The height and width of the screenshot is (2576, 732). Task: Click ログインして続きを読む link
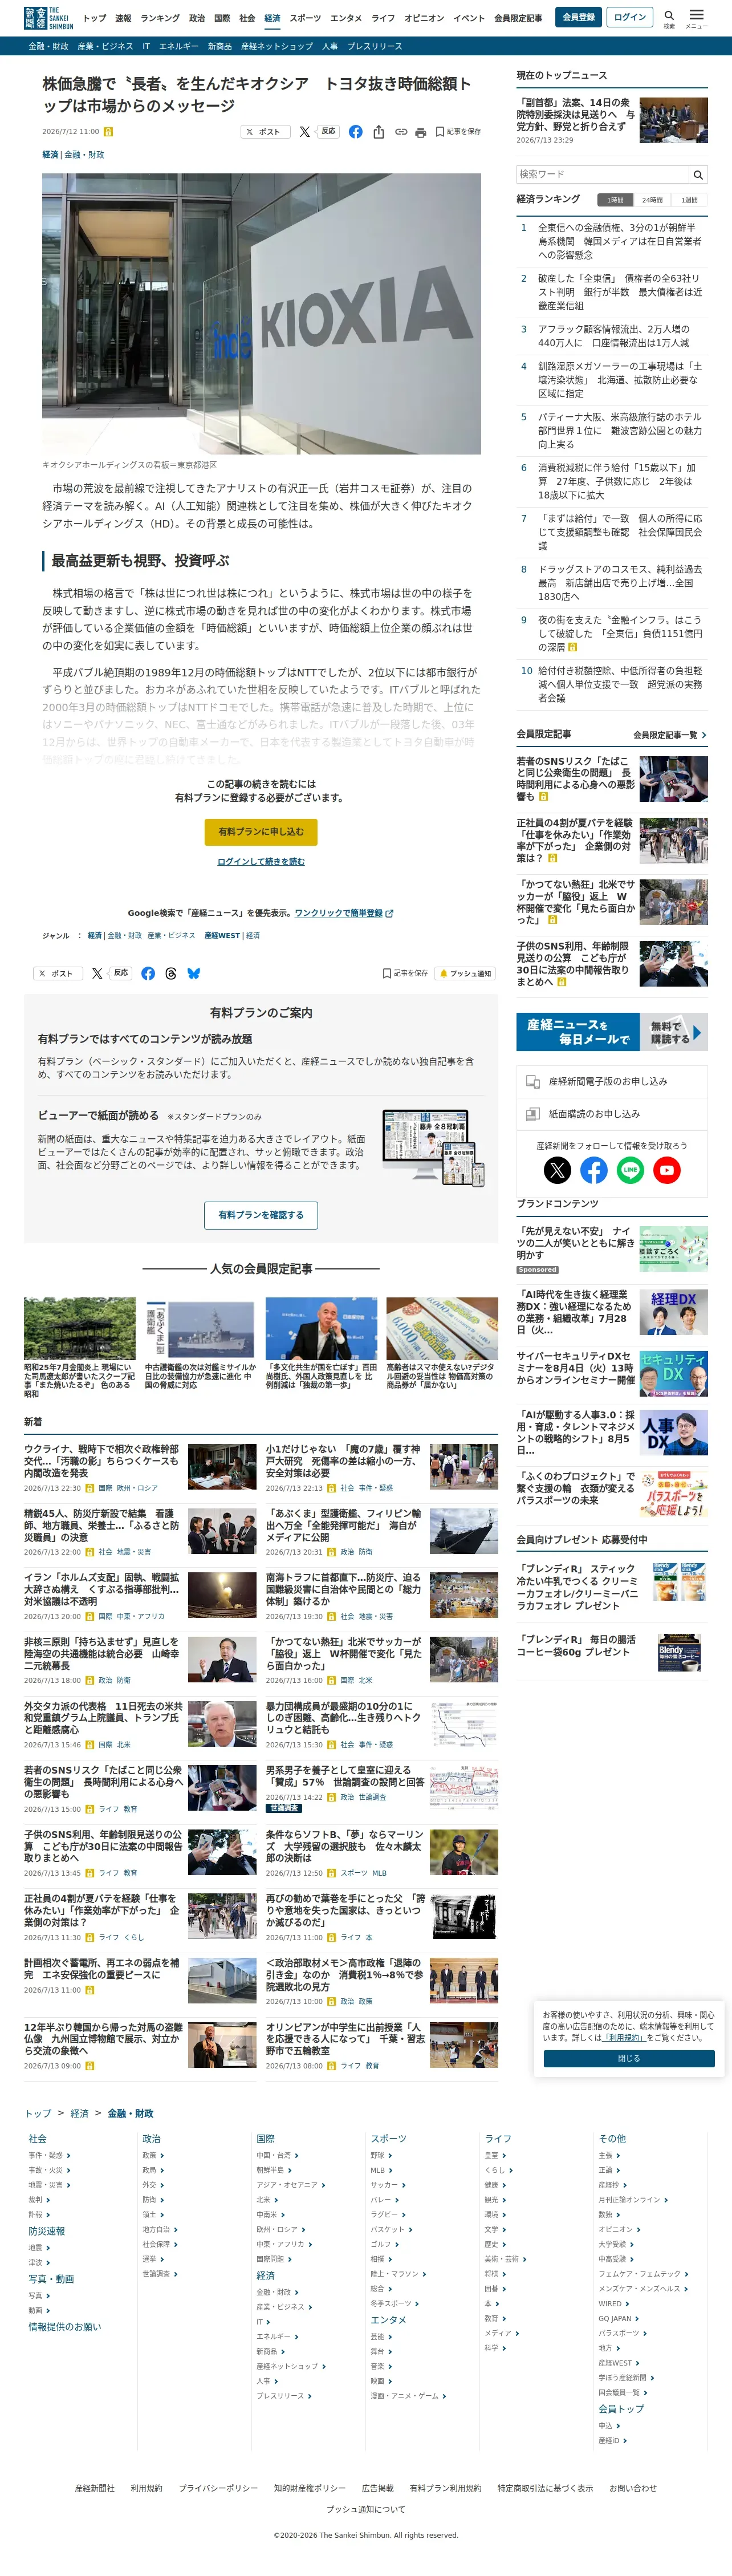[x=261, y=861]
